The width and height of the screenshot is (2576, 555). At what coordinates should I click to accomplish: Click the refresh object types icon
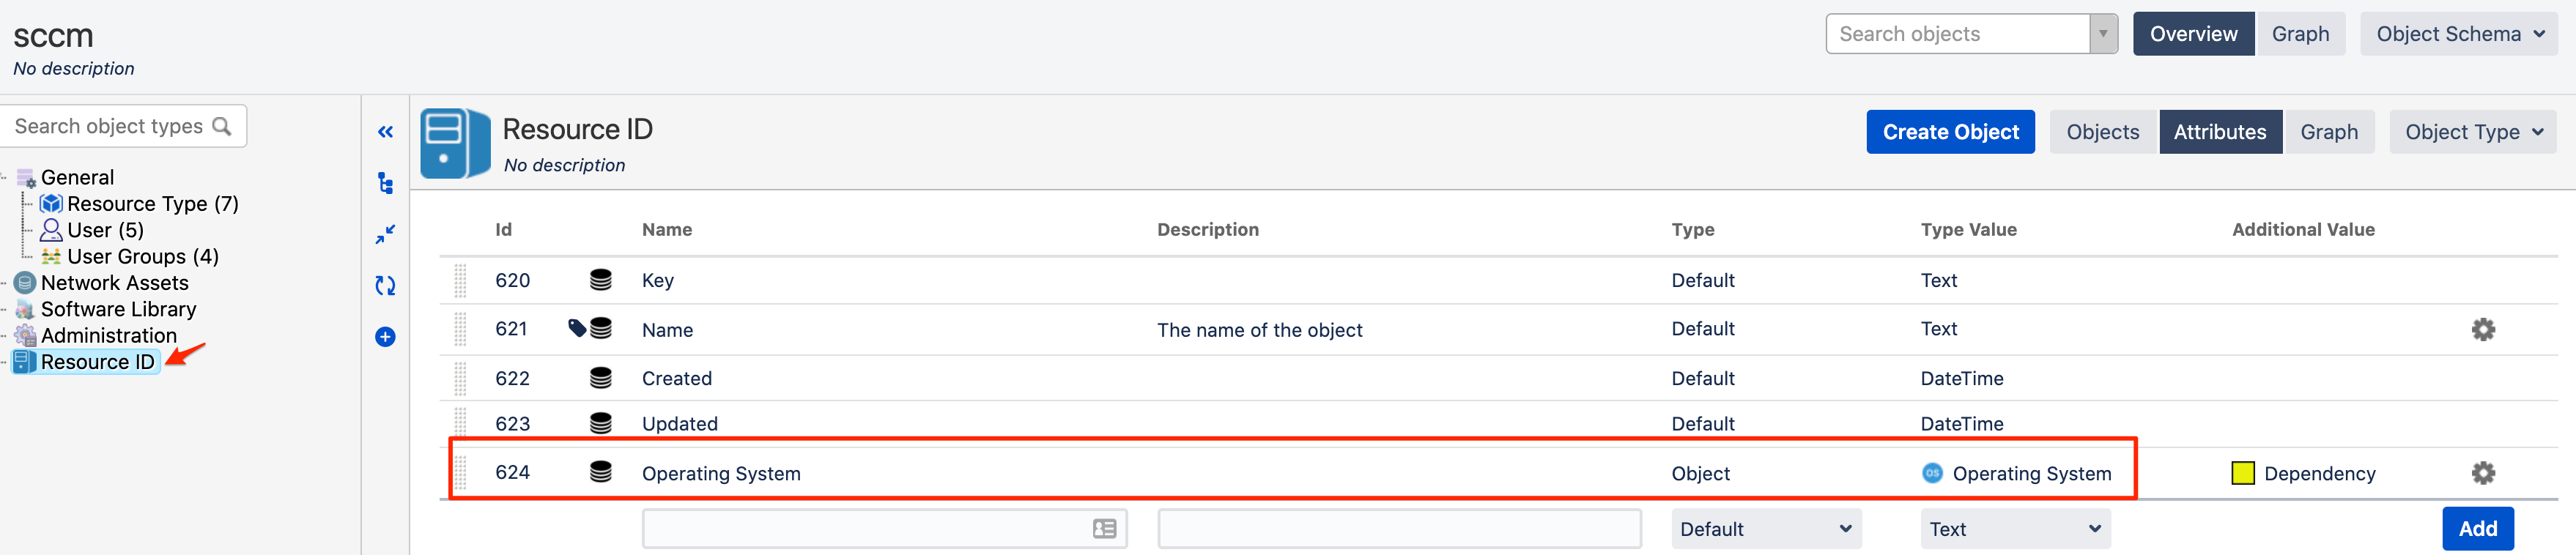[385, 286]
